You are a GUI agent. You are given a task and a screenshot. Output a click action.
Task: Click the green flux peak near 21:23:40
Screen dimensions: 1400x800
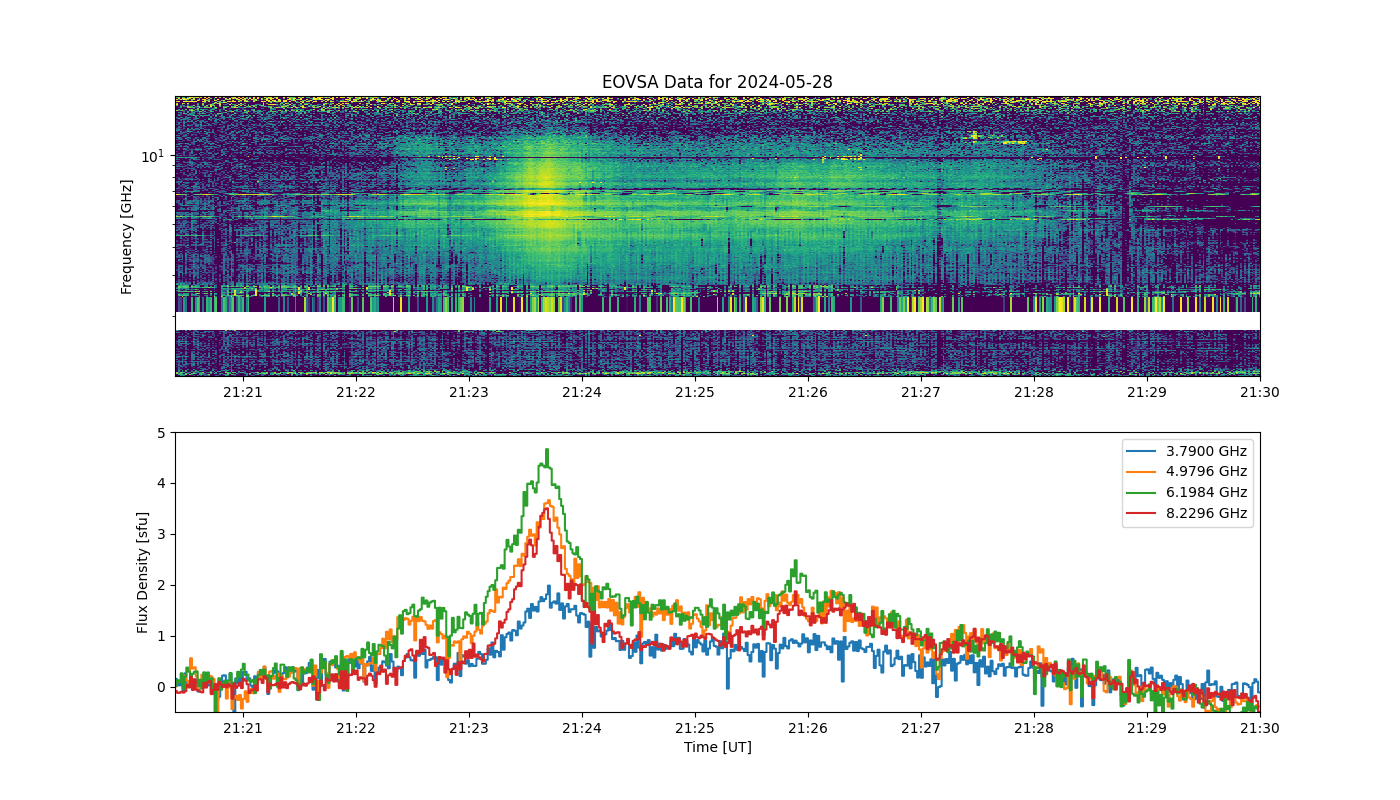pos(547,452)
